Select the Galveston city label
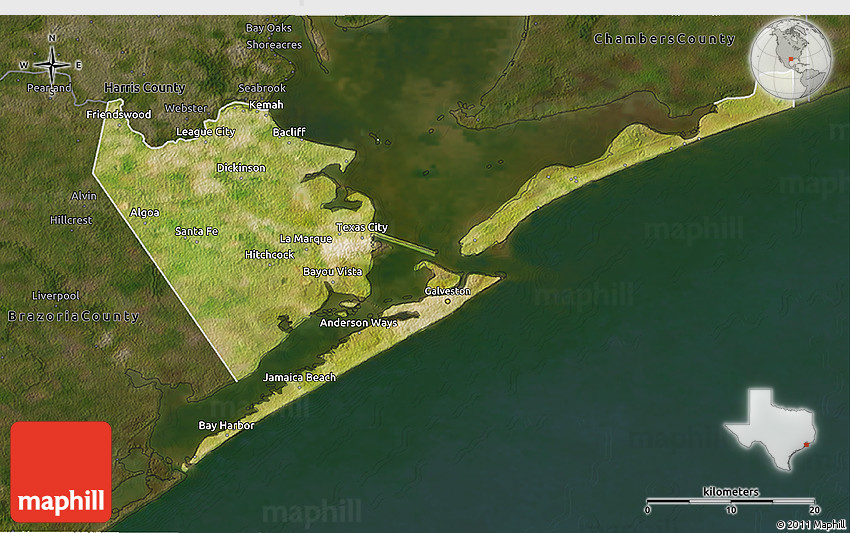The height and width of the screenshot is (533, 850). (447, 291)
